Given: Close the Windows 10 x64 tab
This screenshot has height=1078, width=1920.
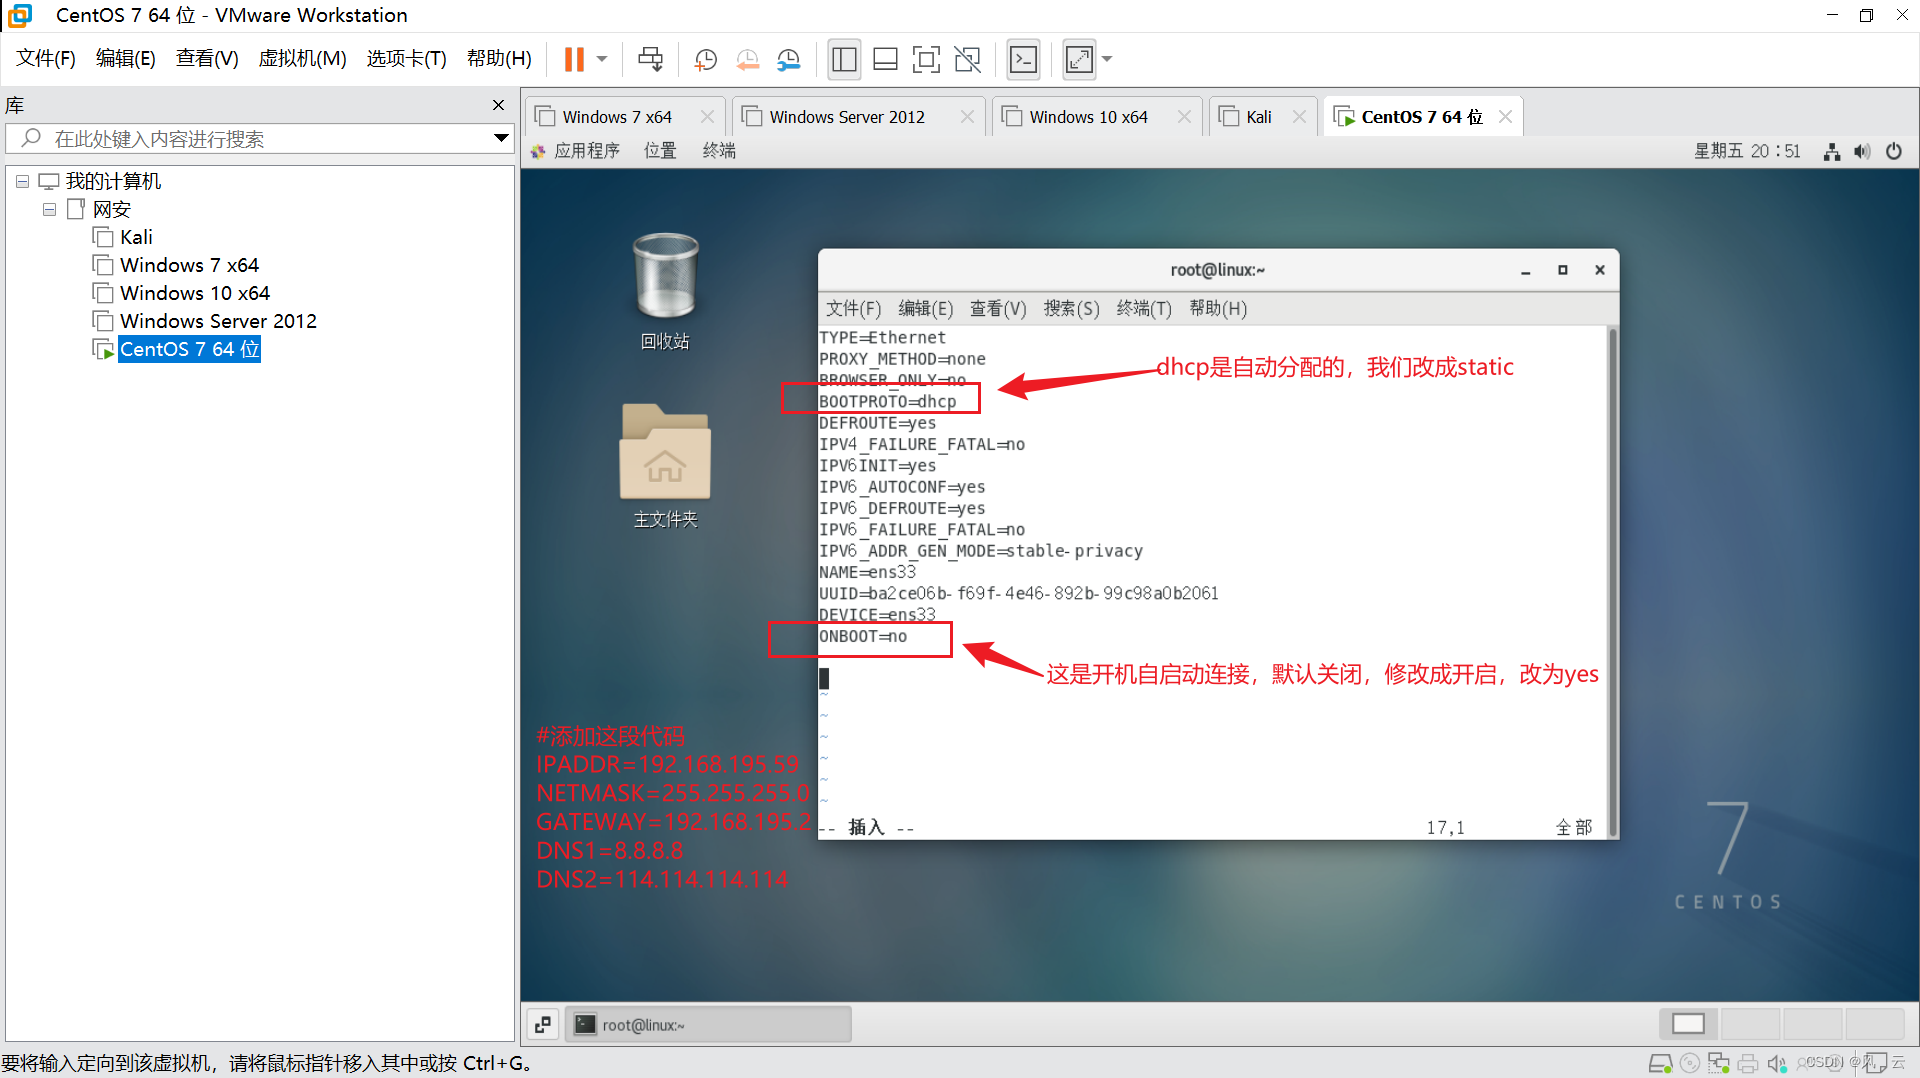Looking at the screenshot, I should coord(1184,117).
